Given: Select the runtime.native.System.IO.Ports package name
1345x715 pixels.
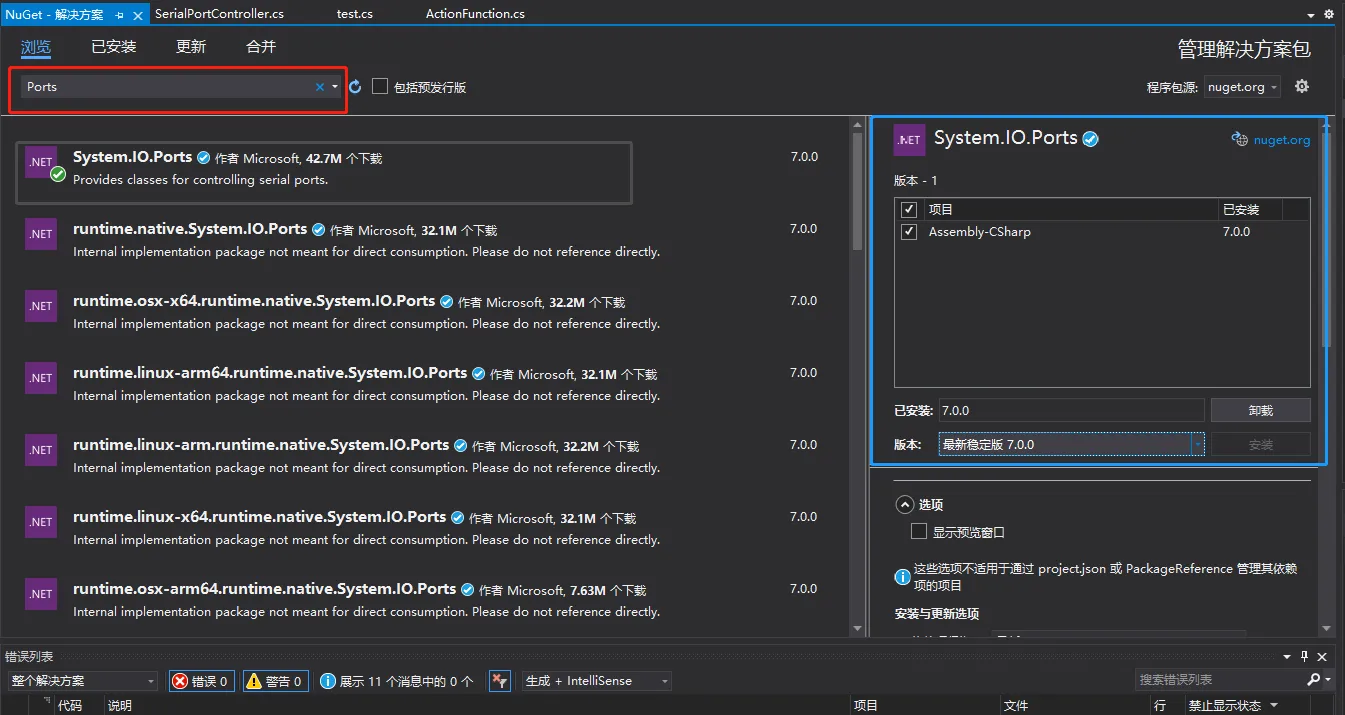Looking at the screenshot, I should pos(190,229).
